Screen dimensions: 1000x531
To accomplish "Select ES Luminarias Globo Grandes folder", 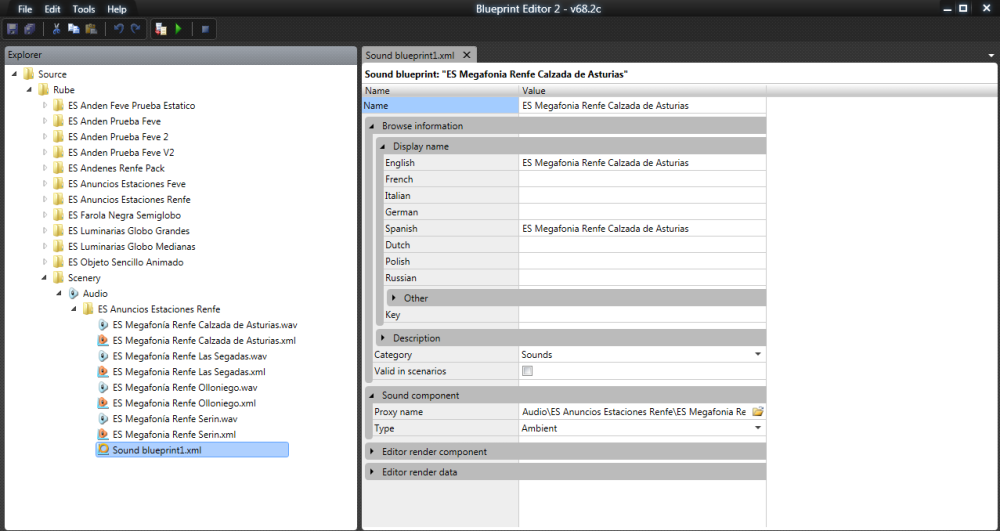I will point(129,231).
